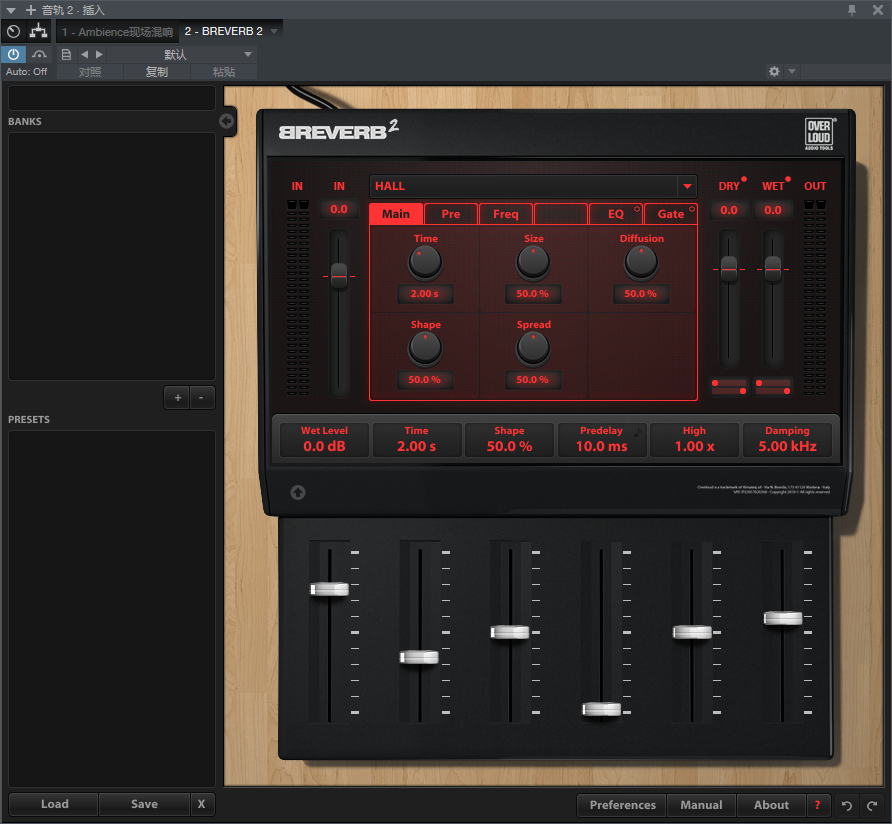The height and width of the screenshot is (824, 892).
Task: Click the Predelay hardware fader cap
Action: tap(601, 709)
